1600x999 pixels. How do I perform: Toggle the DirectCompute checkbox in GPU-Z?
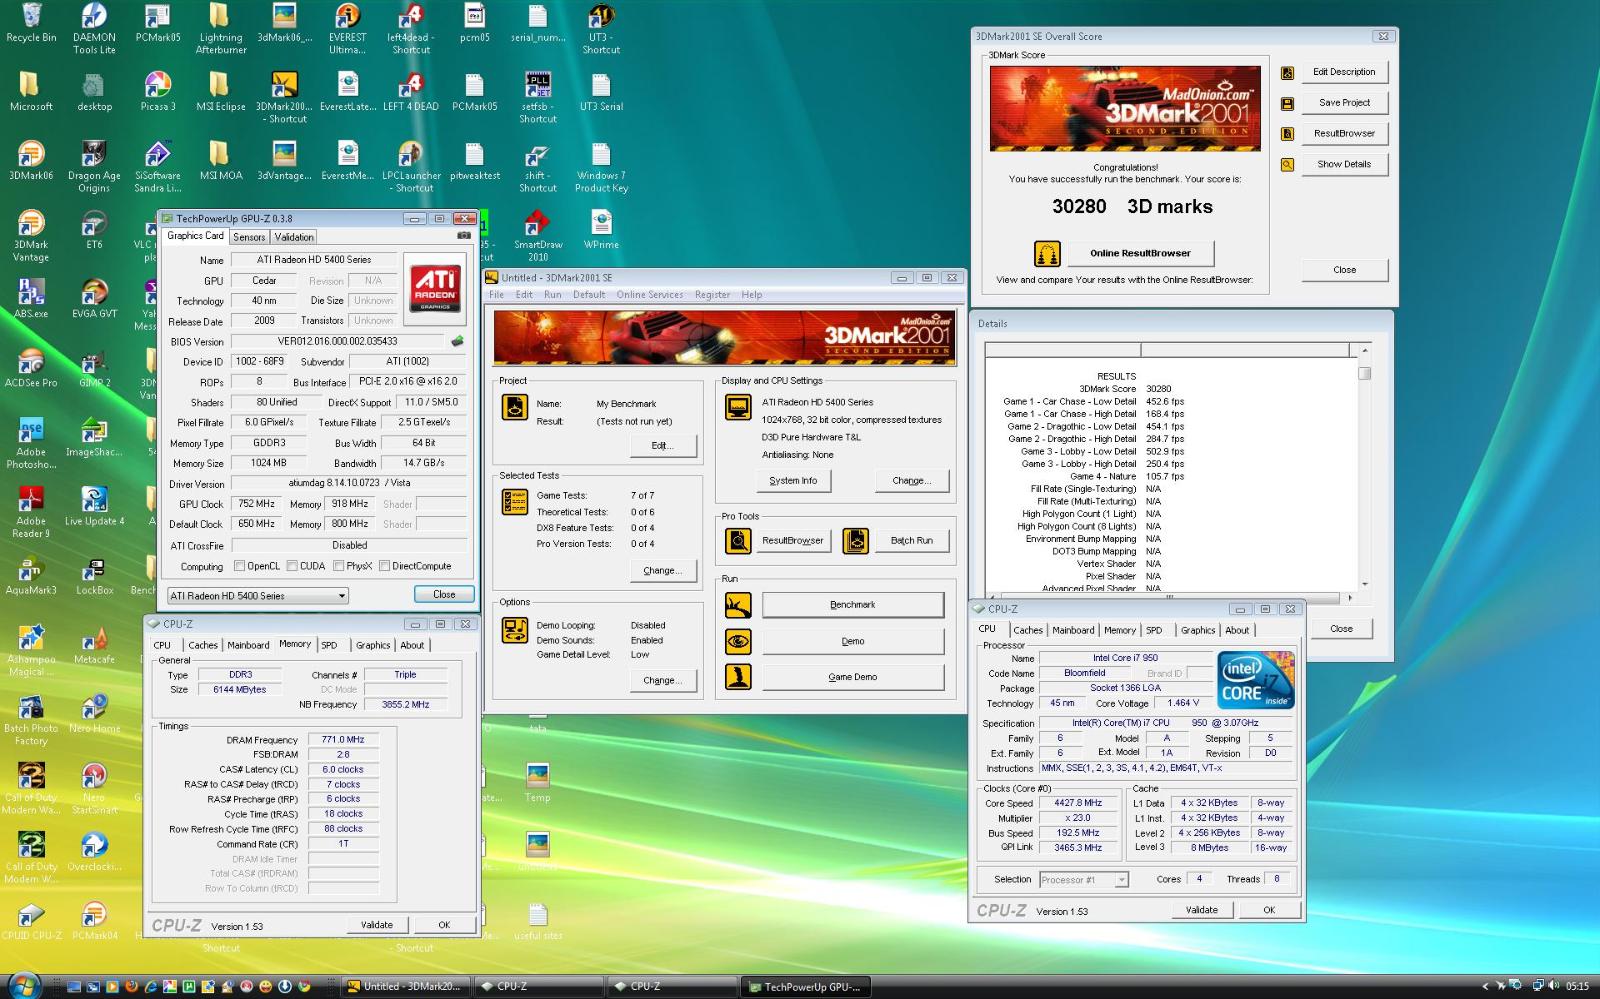click(385, 566)
